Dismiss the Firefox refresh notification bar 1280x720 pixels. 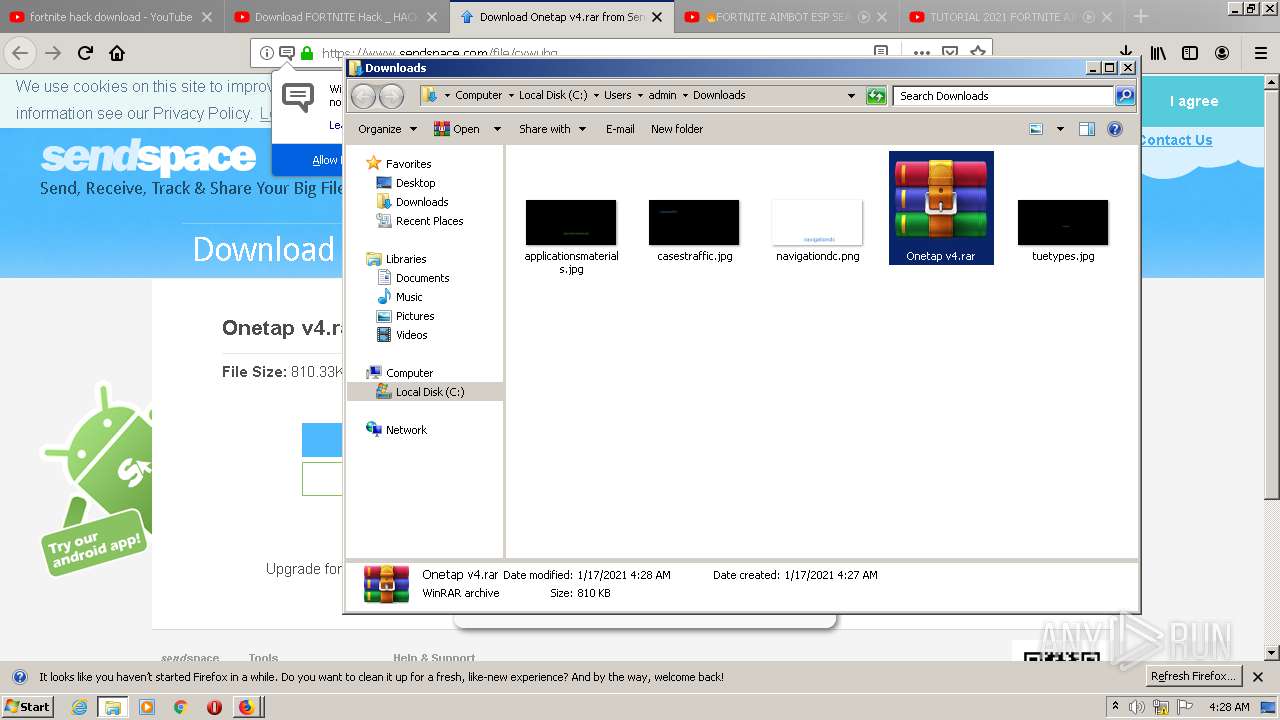click(x=1258, y=677)
